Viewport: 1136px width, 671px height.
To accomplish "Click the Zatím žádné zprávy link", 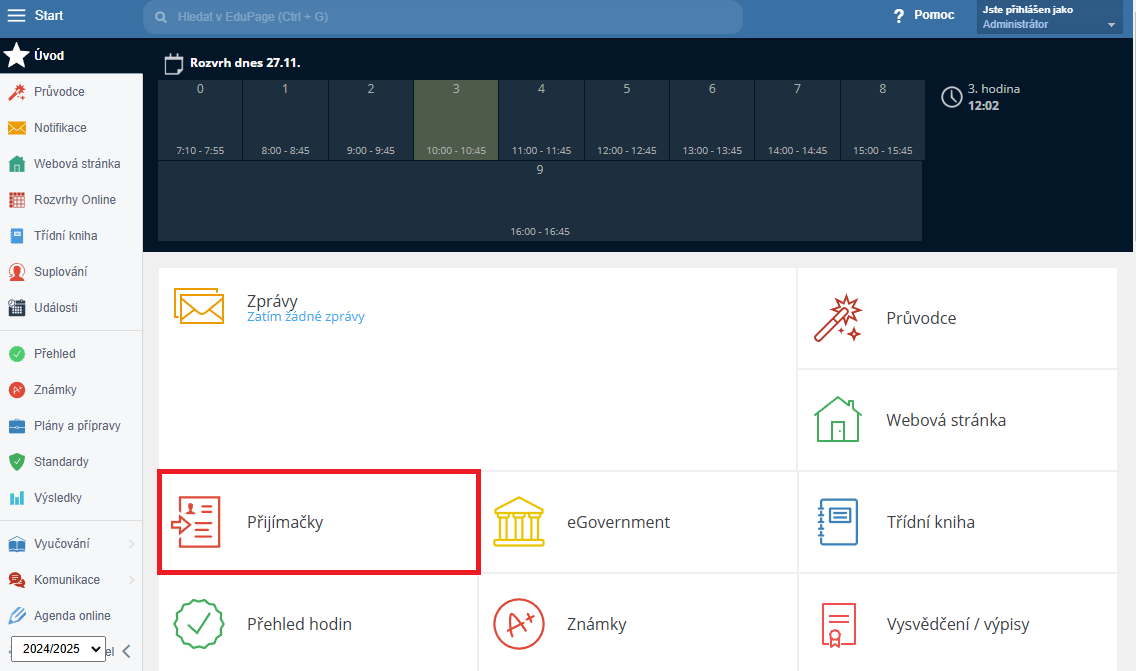I will pos(306,317).
